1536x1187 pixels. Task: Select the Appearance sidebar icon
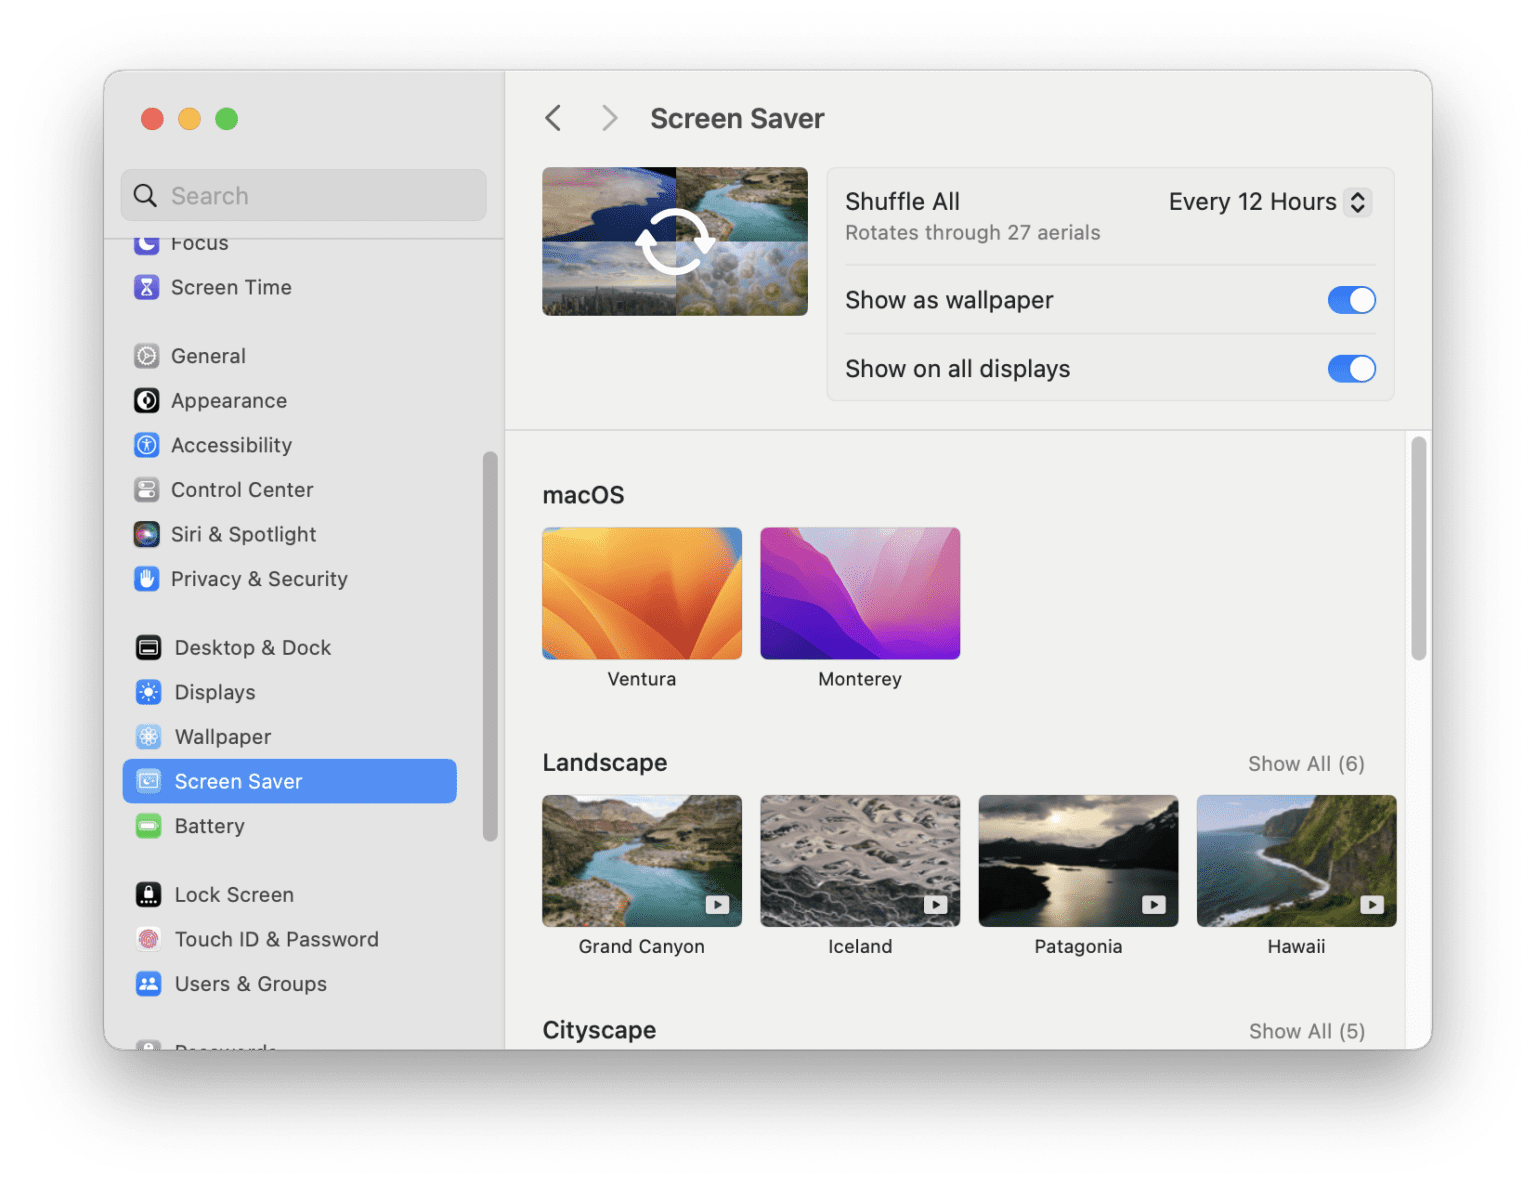147,400
